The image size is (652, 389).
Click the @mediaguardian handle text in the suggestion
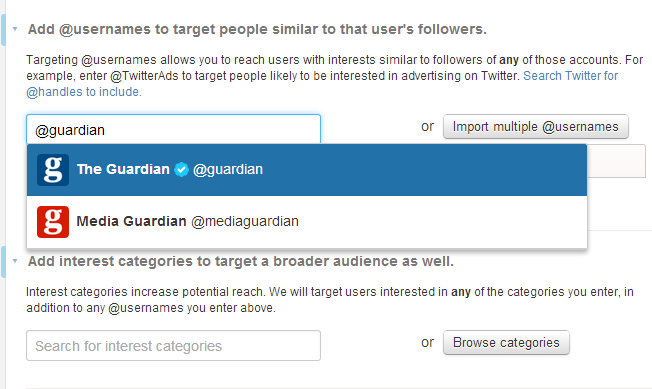pos(245,222)
